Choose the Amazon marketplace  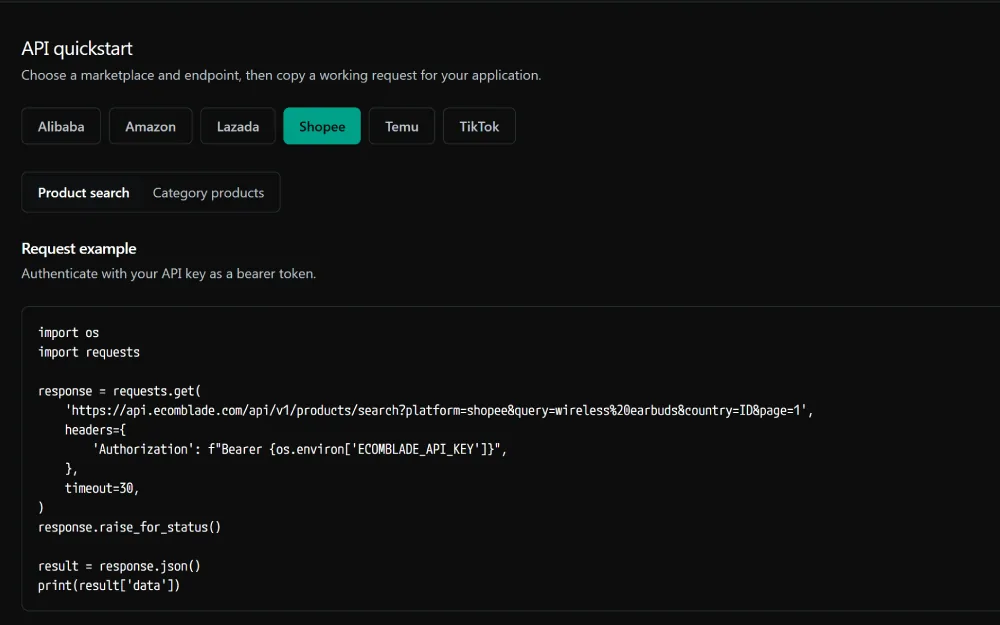151,126
